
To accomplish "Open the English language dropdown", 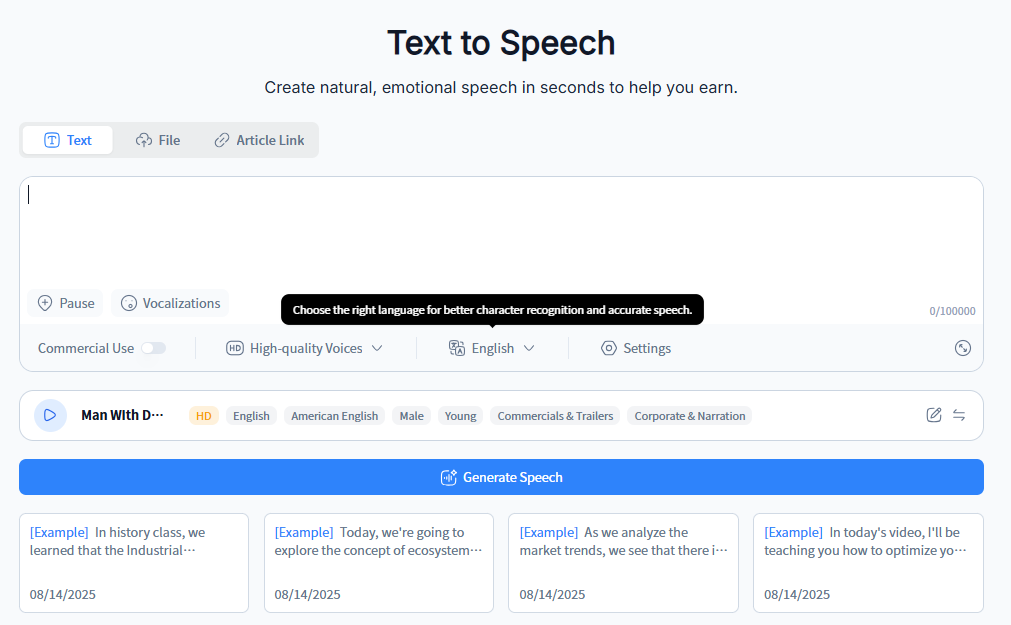I will (x=492, y=348).
